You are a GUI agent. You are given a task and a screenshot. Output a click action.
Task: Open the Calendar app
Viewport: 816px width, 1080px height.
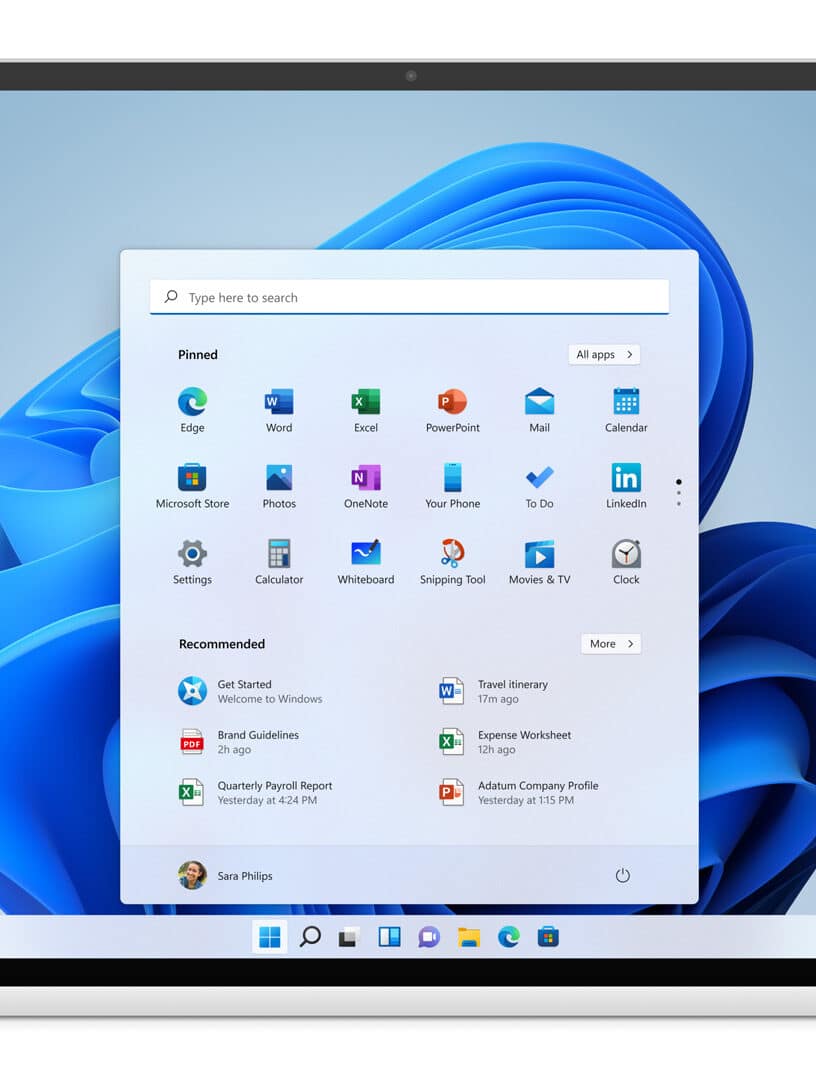[626, 411]
